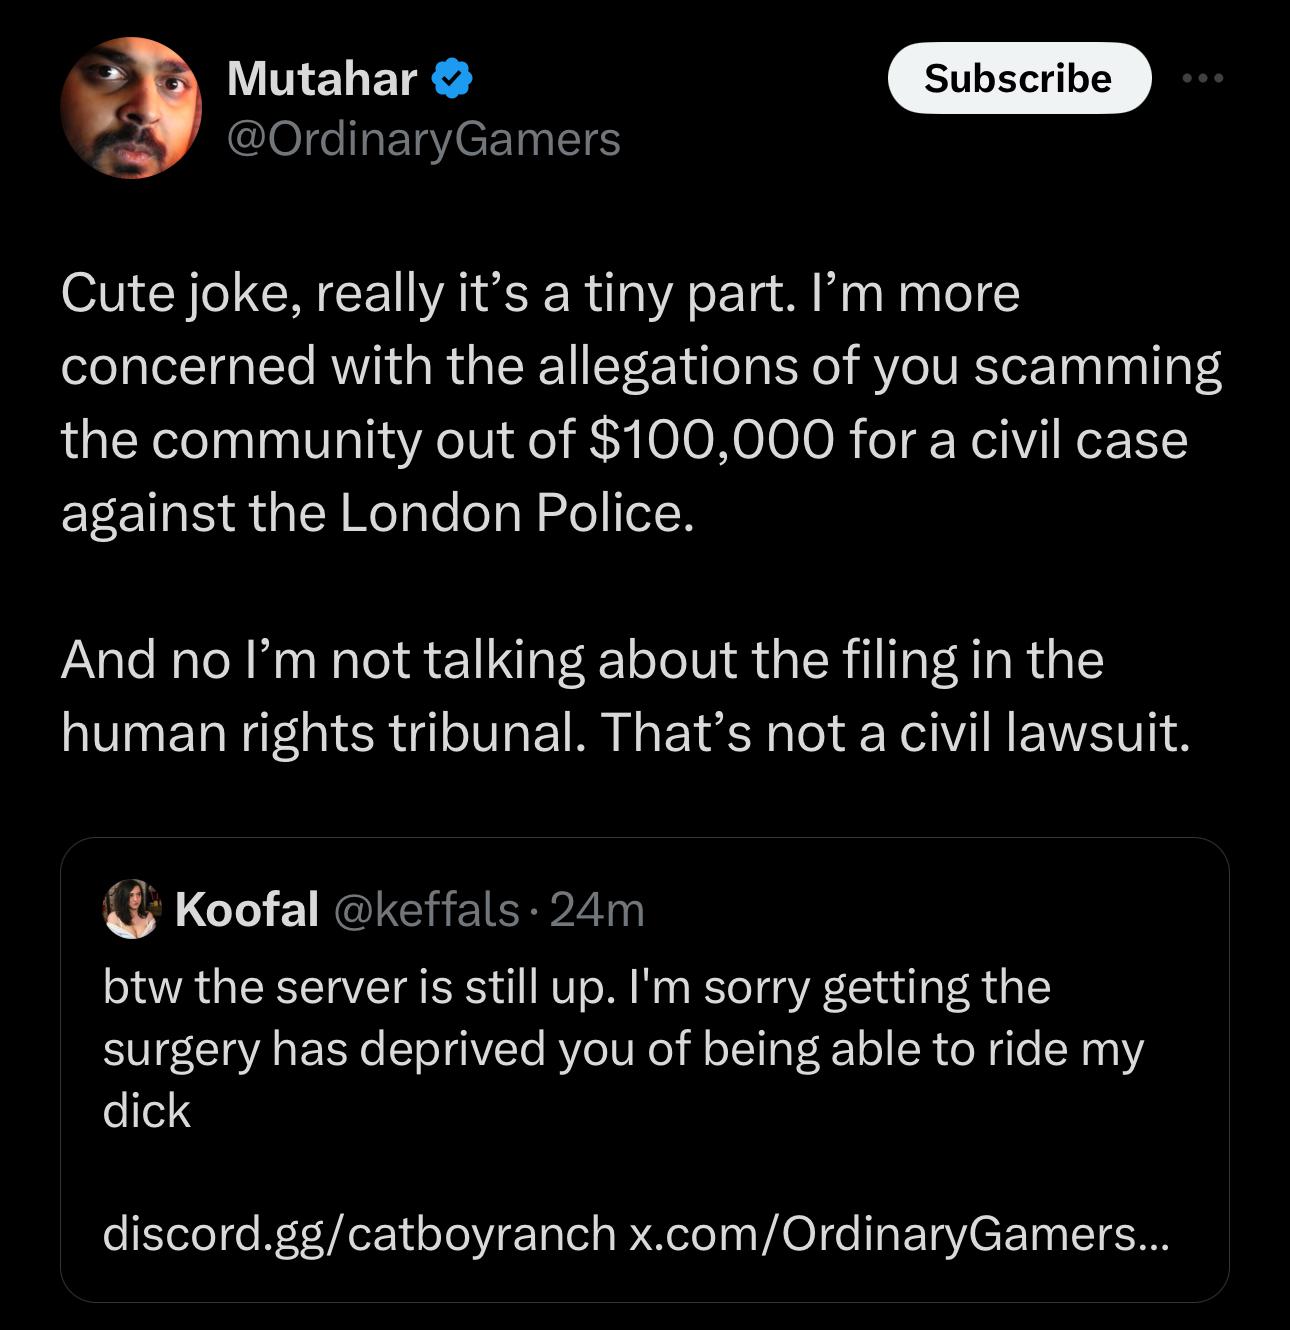Click Koofal's small avatar in quoted post
This screenshot has height=1330, width=1290.
131,908
